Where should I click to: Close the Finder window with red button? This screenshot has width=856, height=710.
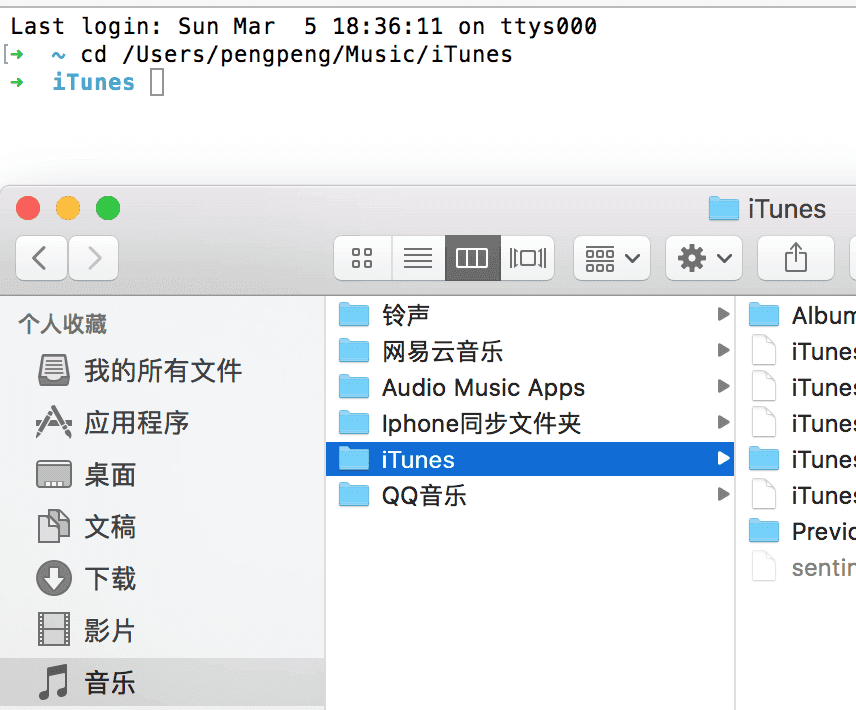(28, 208)
